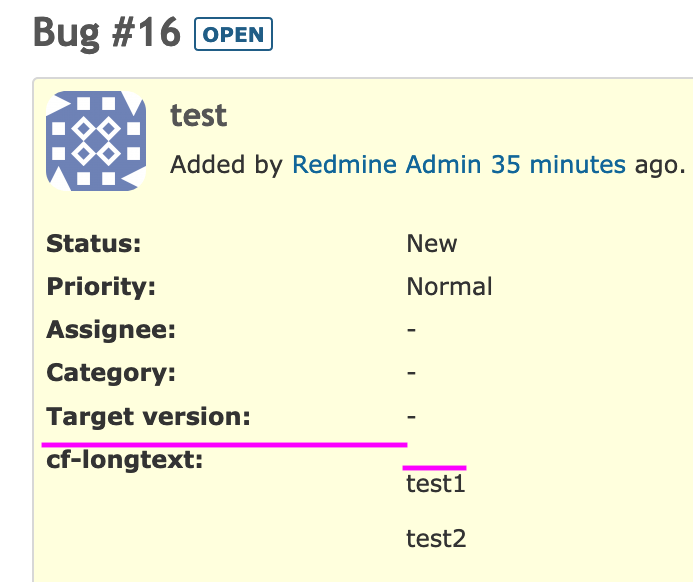Click the "test2" text line
The height and width of the screenshot is (582, 693).
pos(436,539)
